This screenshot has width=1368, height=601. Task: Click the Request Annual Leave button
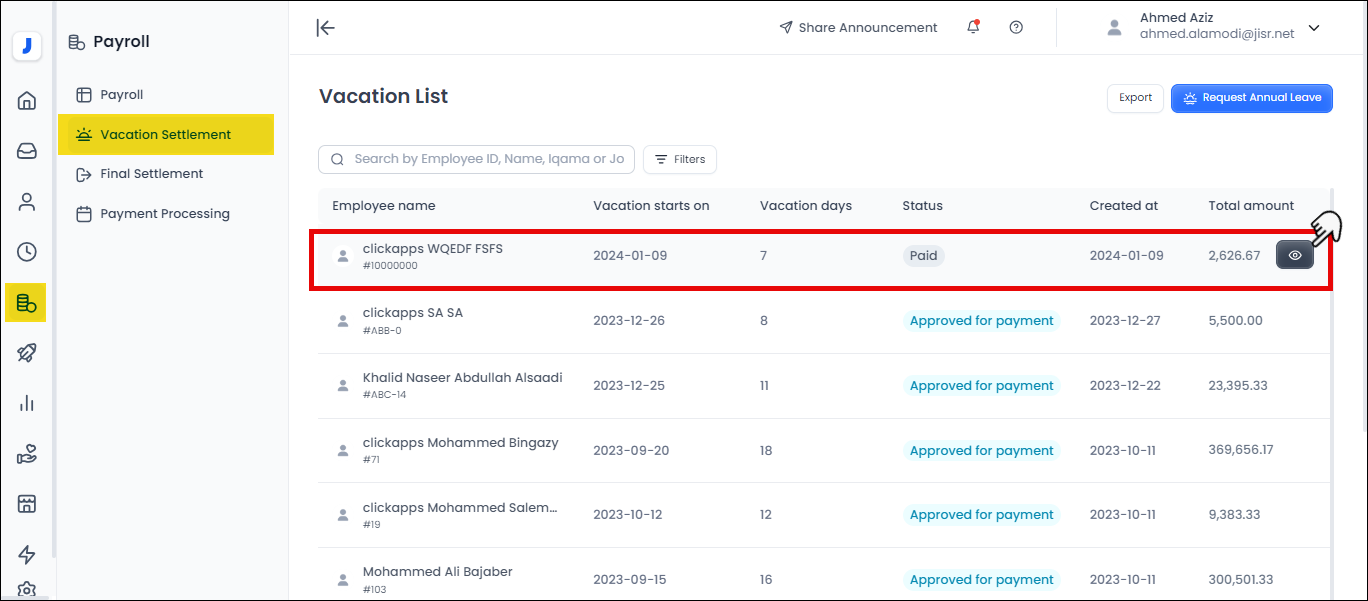pos(1251,98)
